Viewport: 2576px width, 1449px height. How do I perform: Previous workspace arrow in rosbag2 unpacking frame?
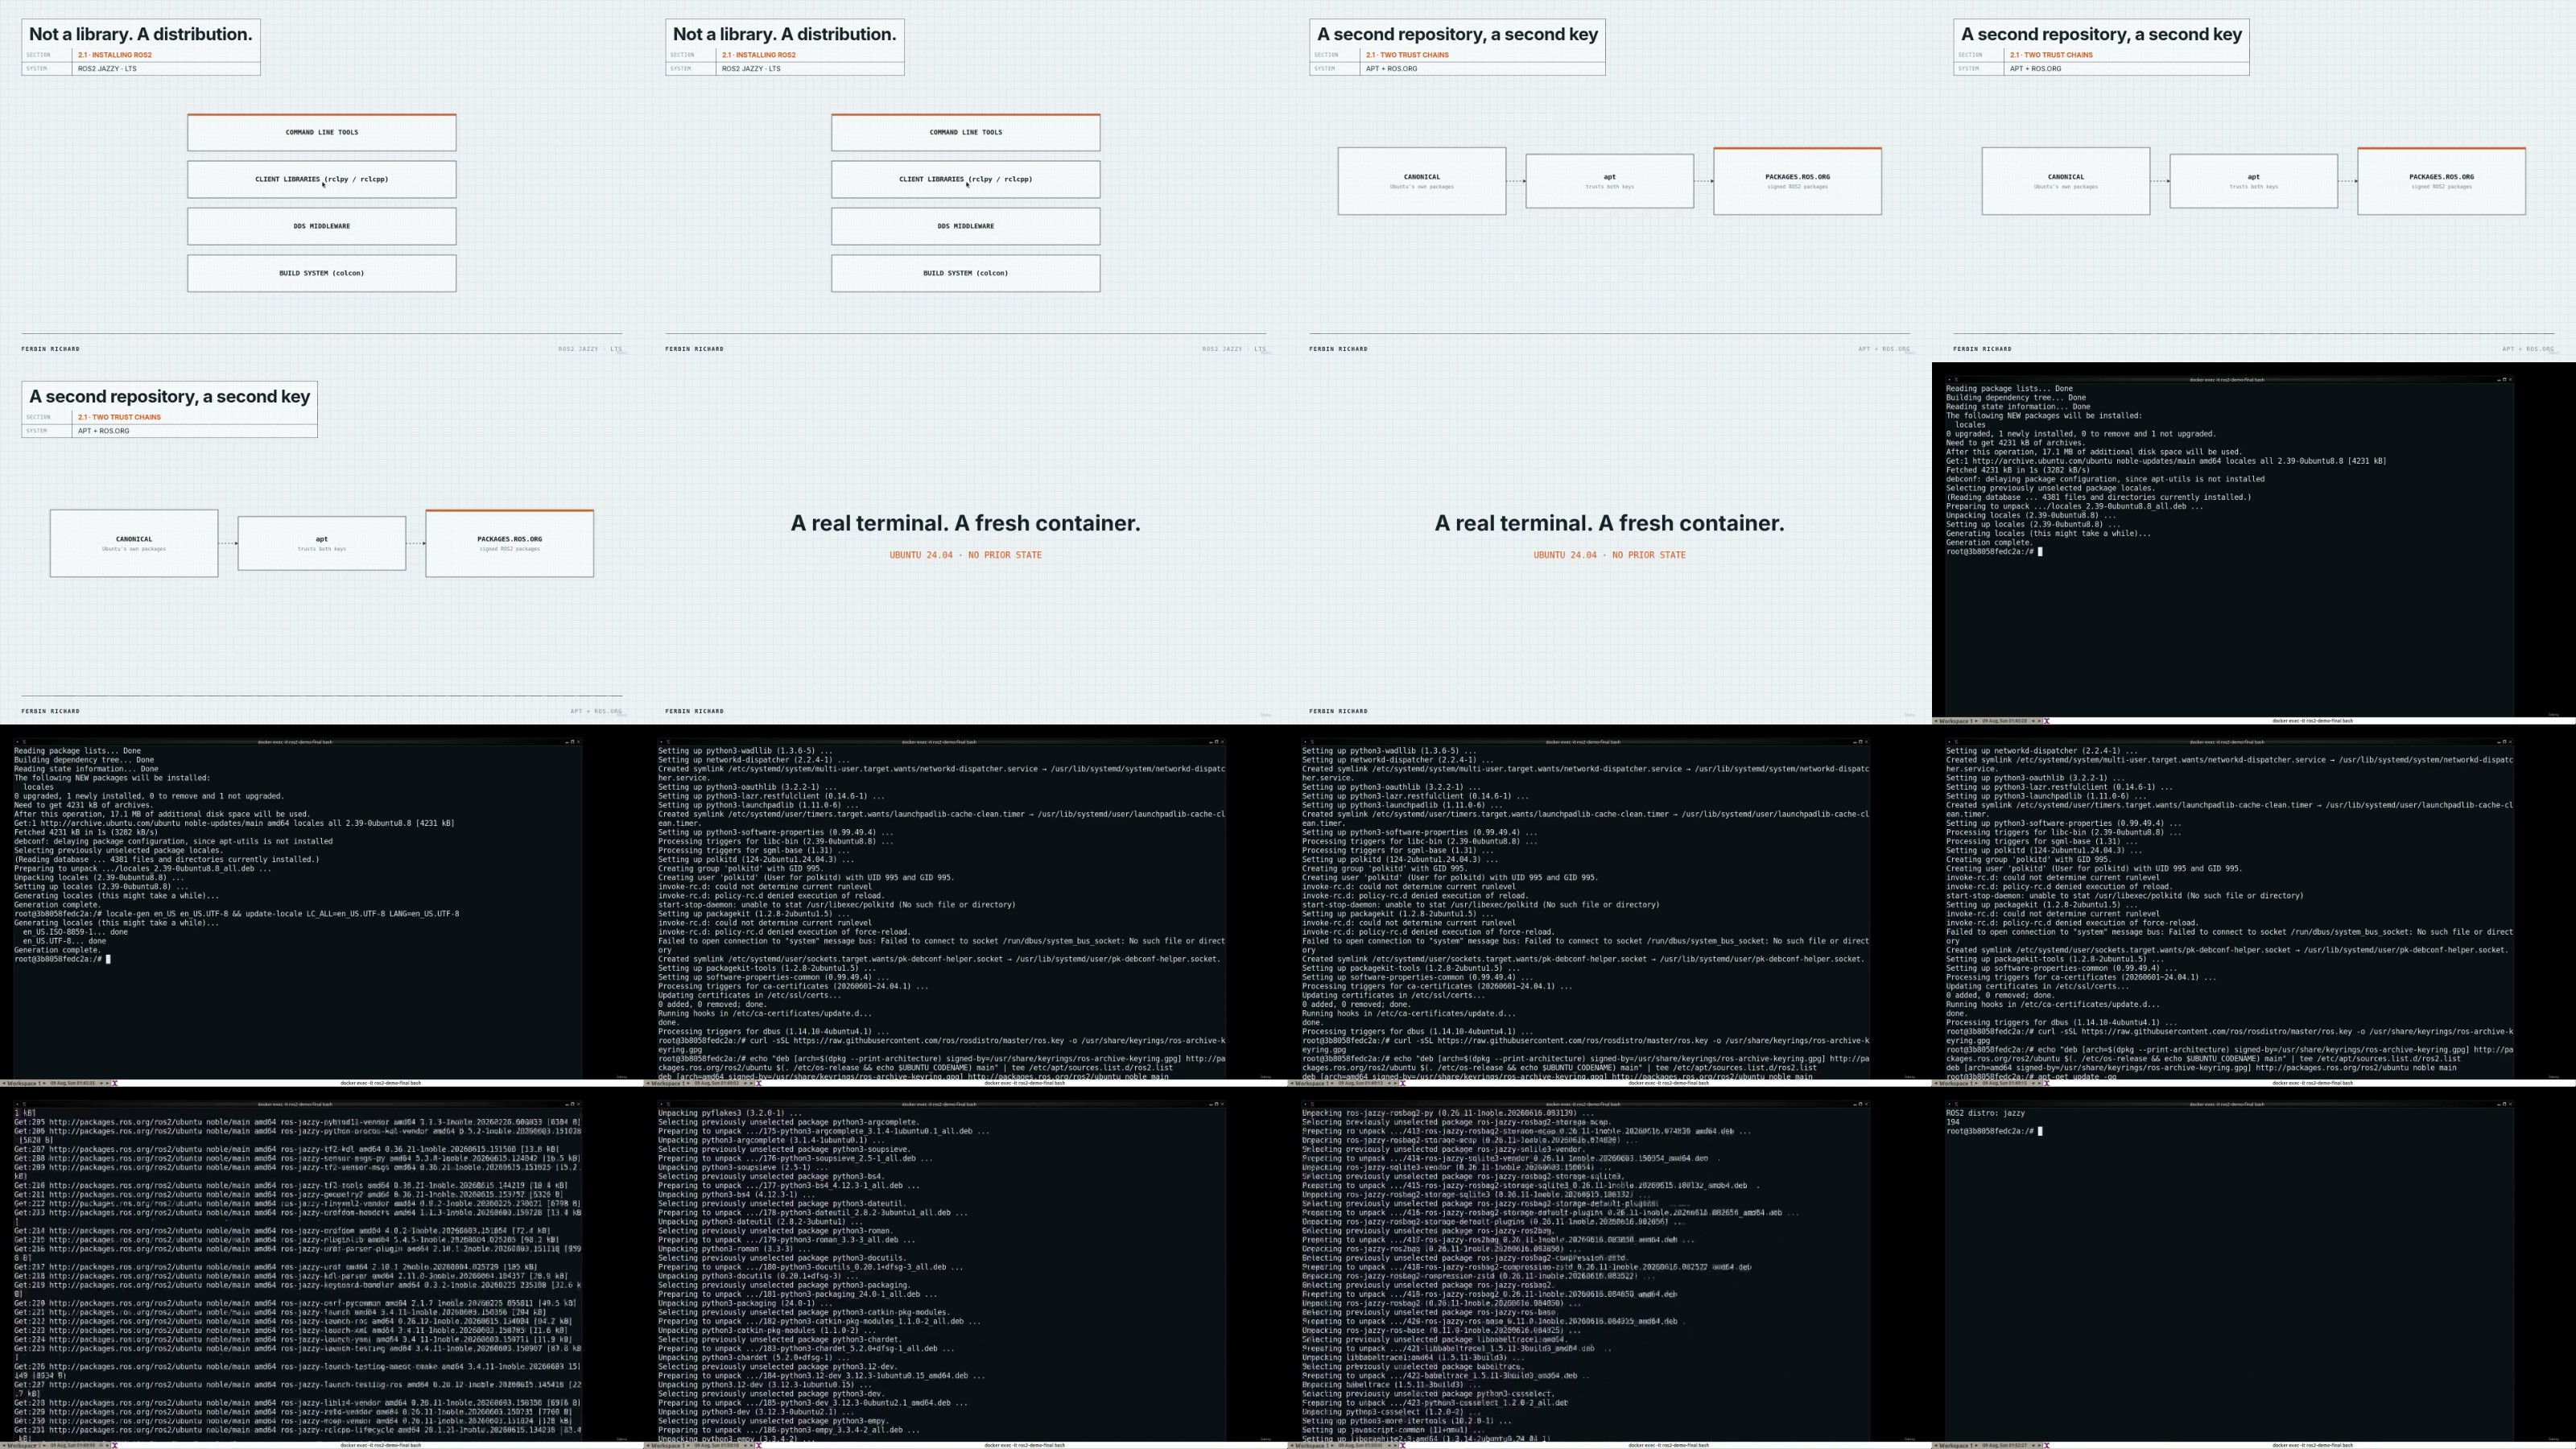pyautogui.click(x=1292, y=1446)
